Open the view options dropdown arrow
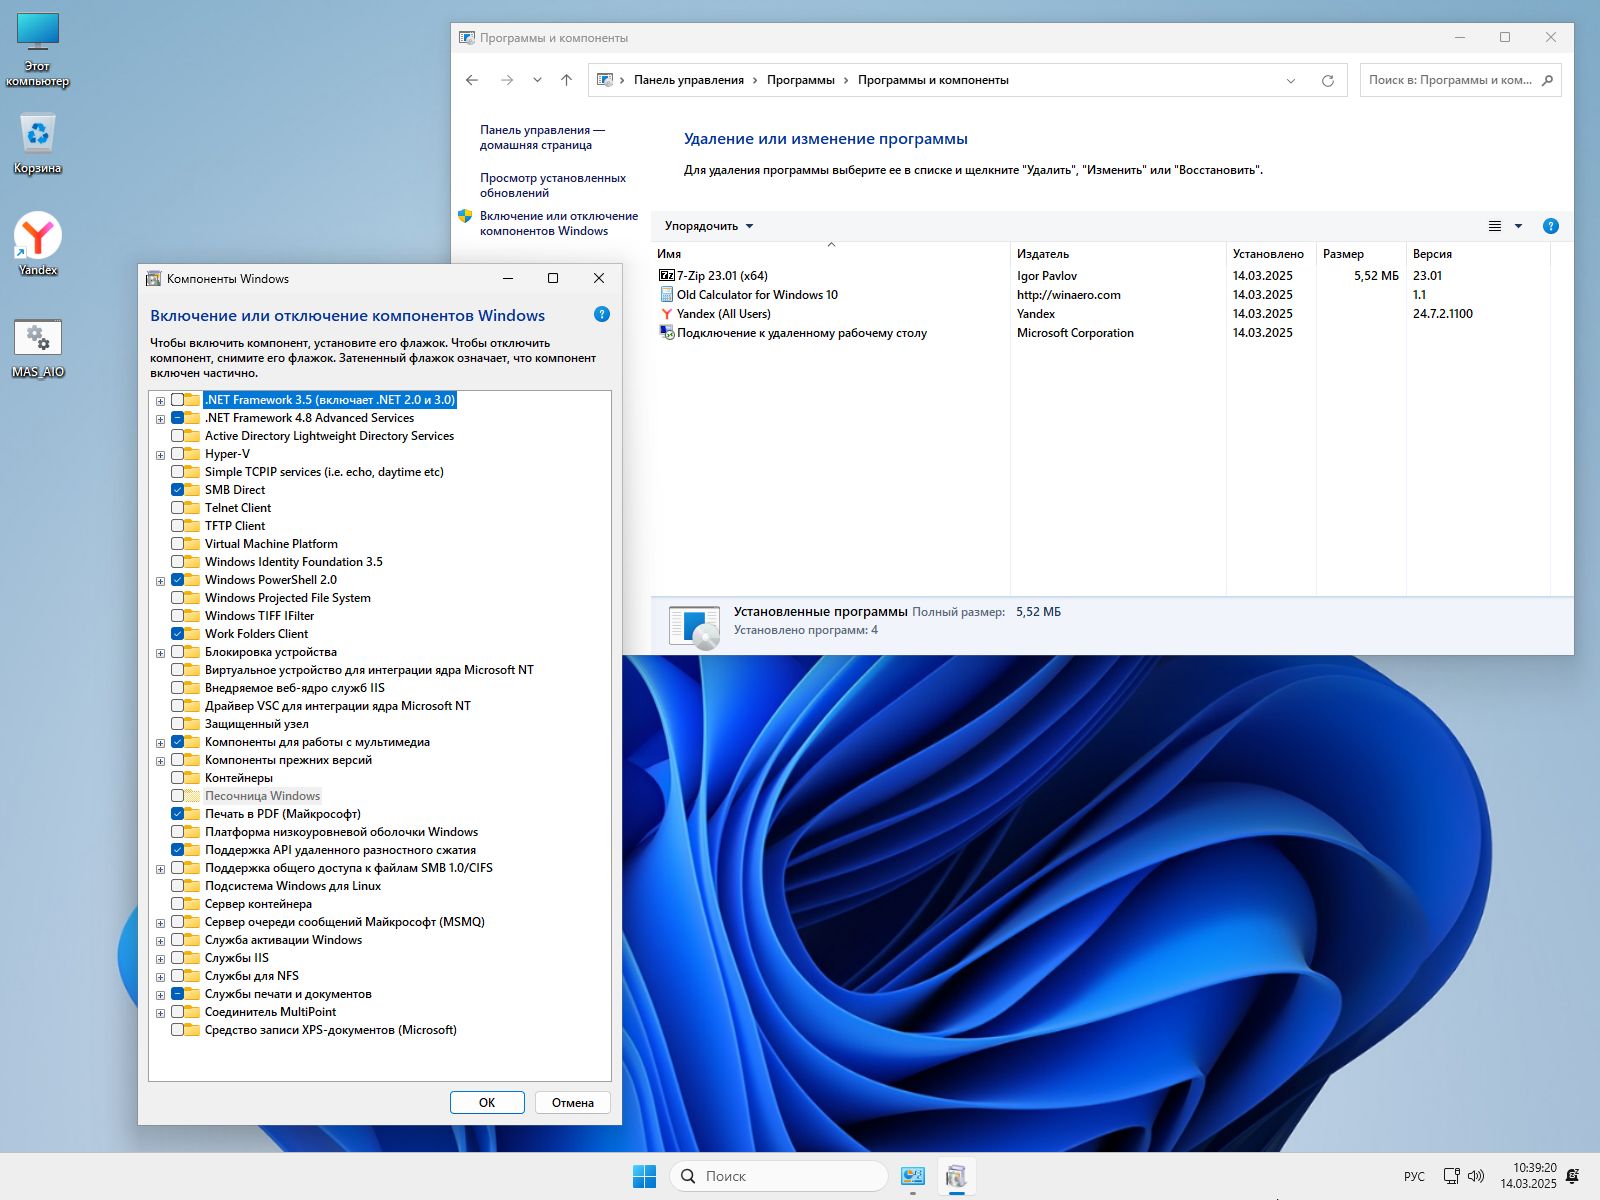The image size is (1600, 1200). [1518, 226]
